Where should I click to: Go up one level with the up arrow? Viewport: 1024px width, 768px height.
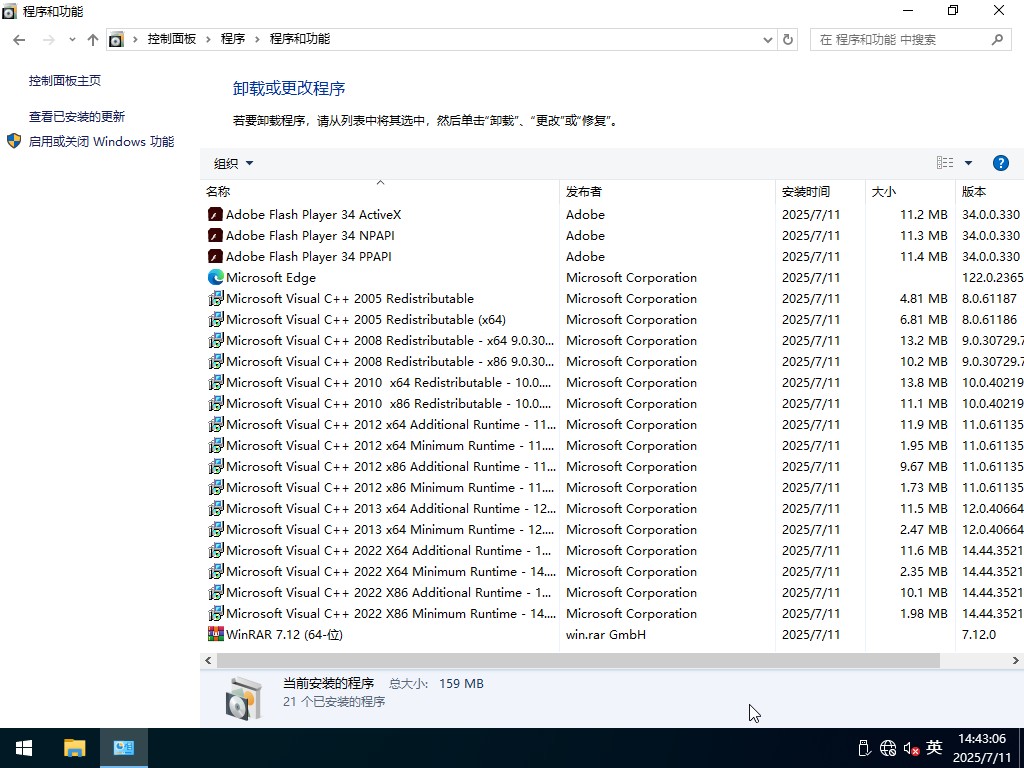[92, 38]
